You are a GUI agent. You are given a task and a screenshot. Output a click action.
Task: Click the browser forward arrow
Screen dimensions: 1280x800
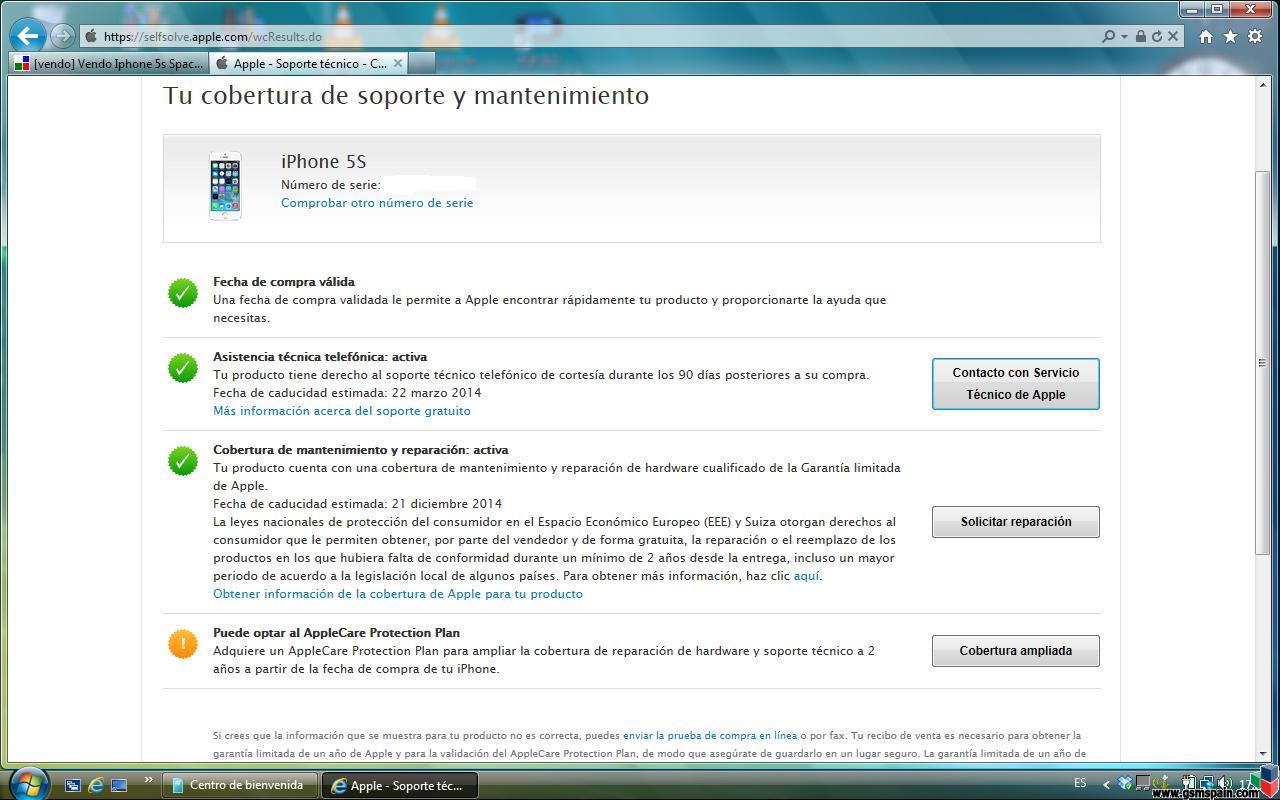[x=62, y=36]
